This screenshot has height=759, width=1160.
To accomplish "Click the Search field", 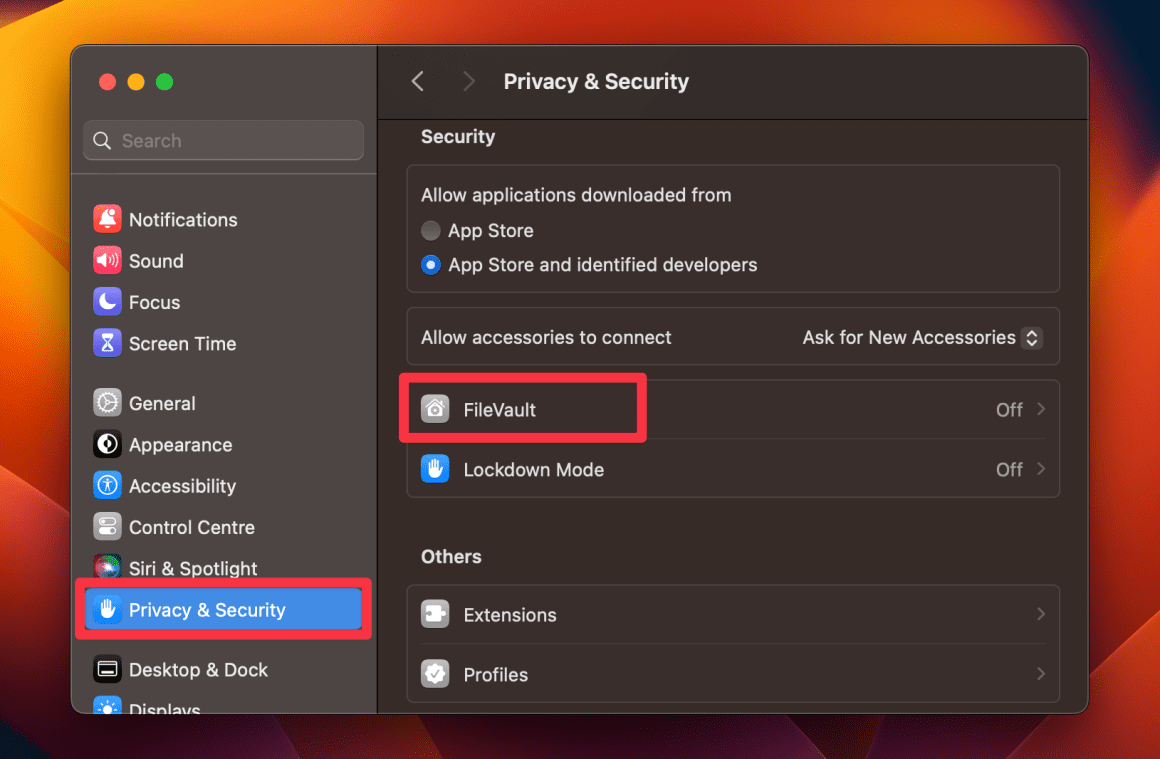I will [x=223, y=140].
